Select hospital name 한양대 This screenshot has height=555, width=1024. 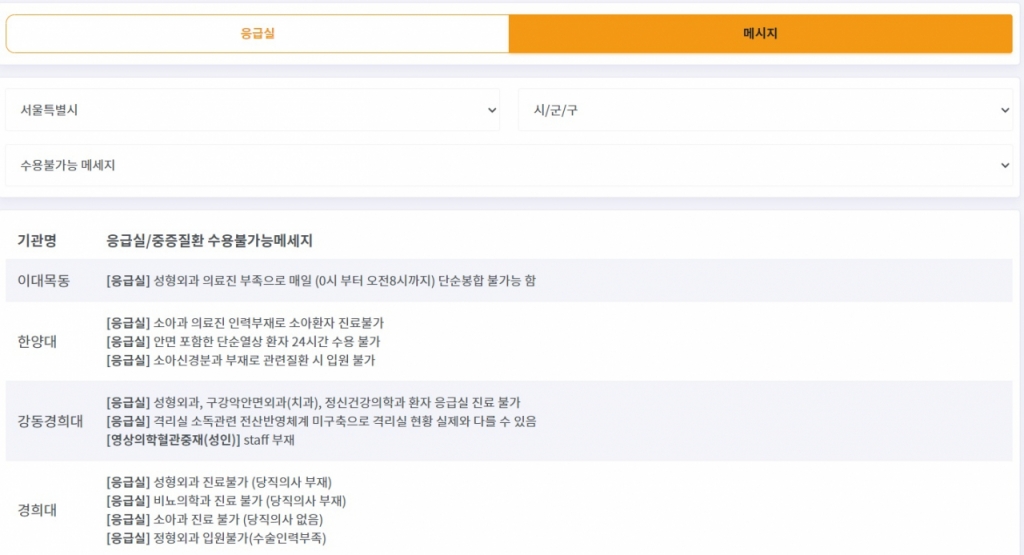pyautogui.click(x=37, y=341)
